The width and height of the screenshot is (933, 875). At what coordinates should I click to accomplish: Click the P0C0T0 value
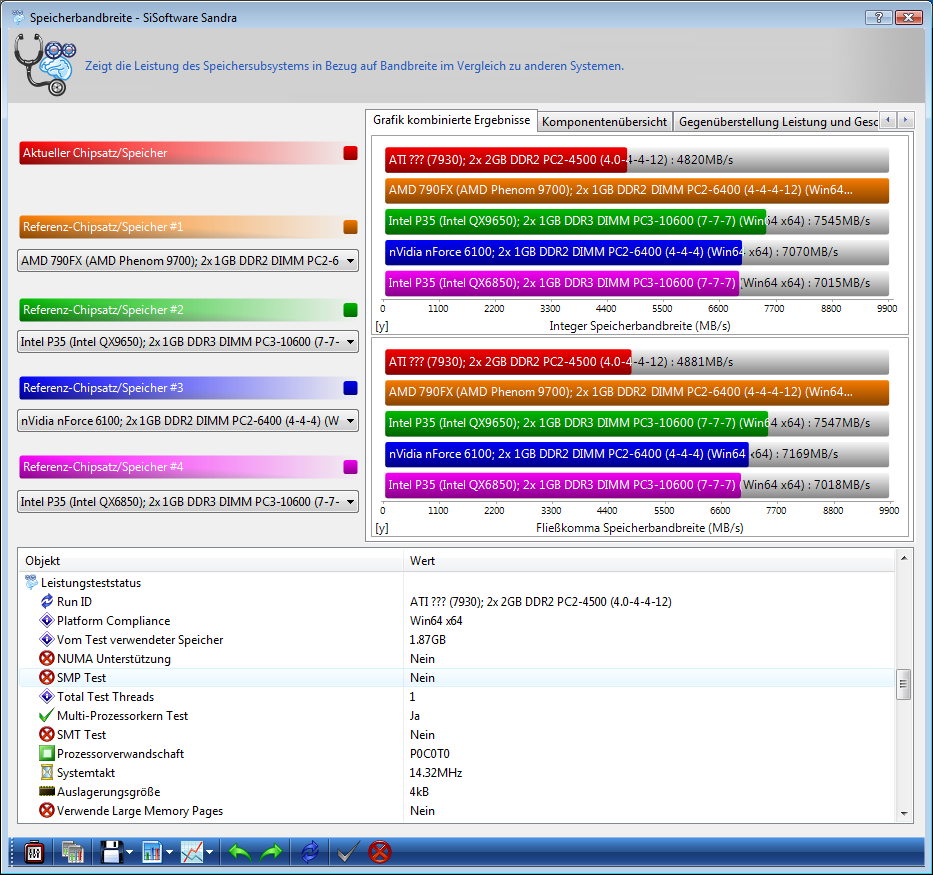pos(430,754)
